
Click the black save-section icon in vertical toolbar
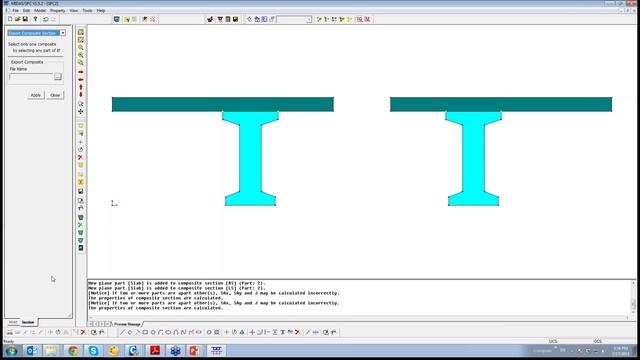(x=81, y=191)
